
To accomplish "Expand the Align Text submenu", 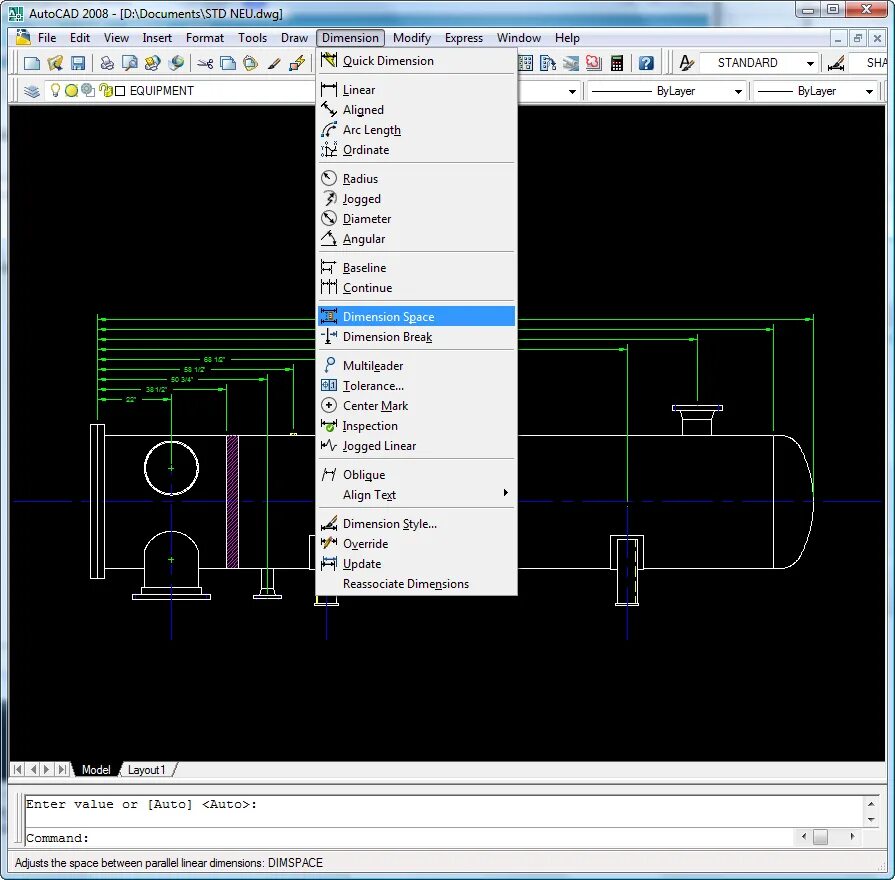I will [417, 495].
